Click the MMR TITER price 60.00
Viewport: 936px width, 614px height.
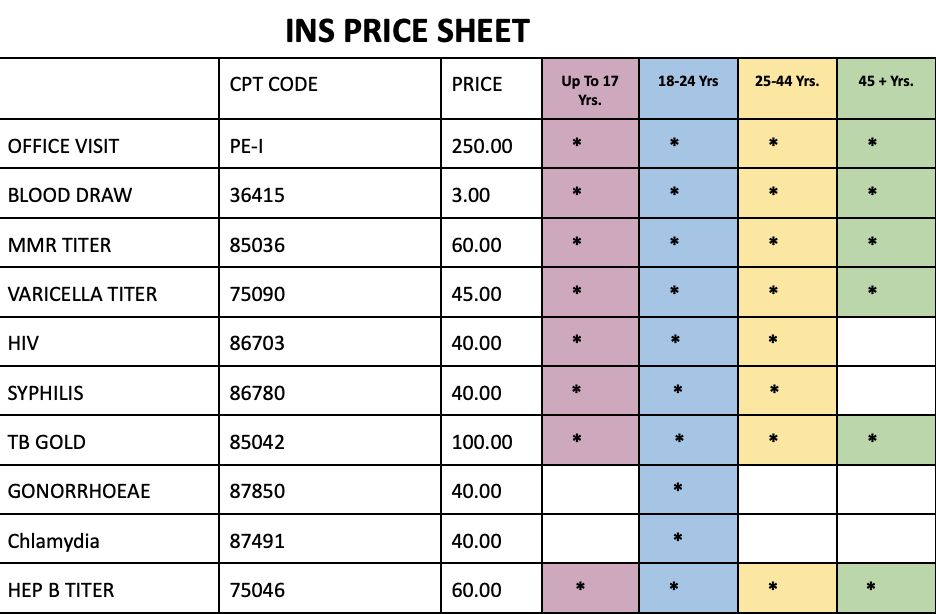(x=476, y=245)
